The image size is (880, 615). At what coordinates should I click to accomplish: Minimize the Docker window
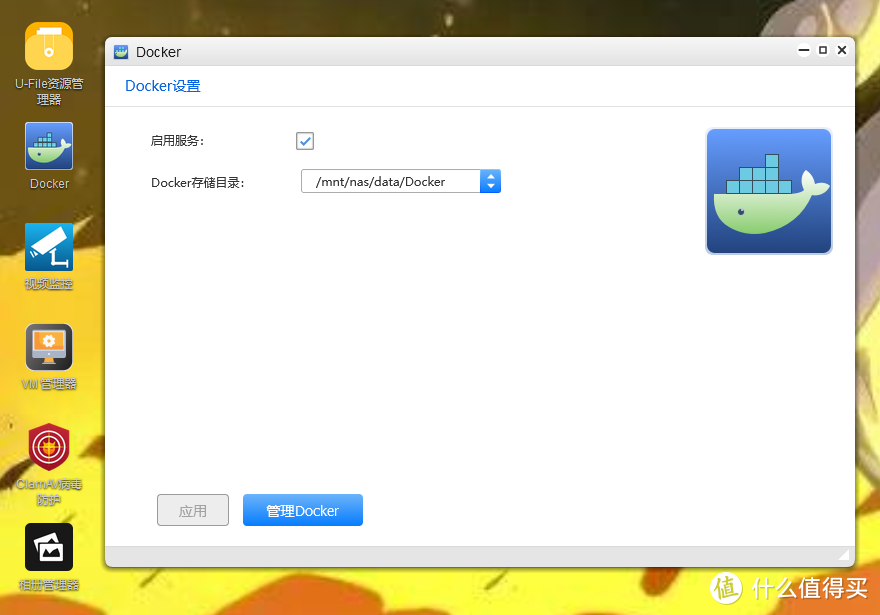(x=803, y=50)
